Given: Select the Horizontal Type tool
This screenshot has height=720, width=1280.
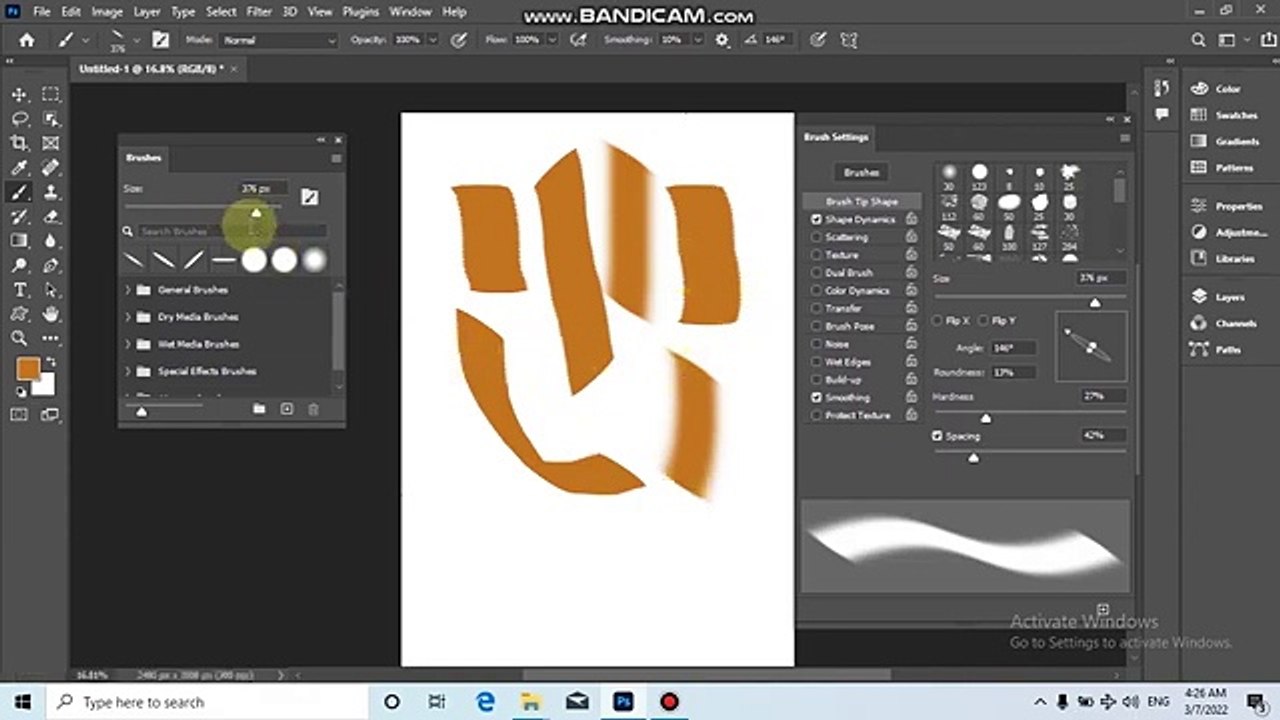Looking at the screenshot, I should 19,290.
